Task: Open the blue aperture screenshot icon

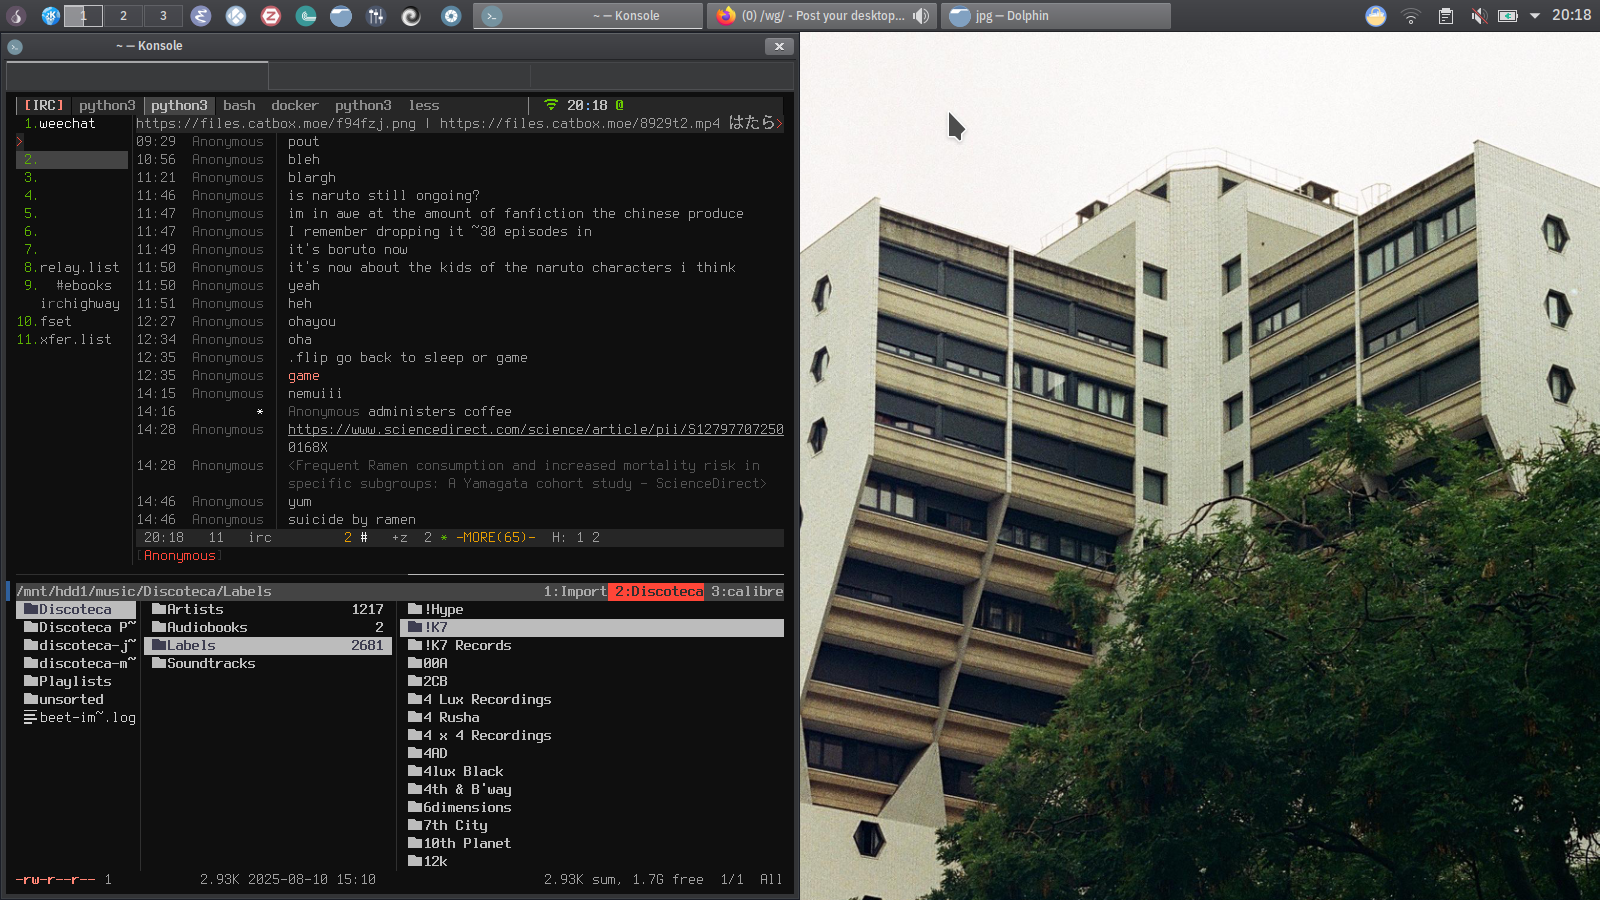Action: tap(451, 15)
